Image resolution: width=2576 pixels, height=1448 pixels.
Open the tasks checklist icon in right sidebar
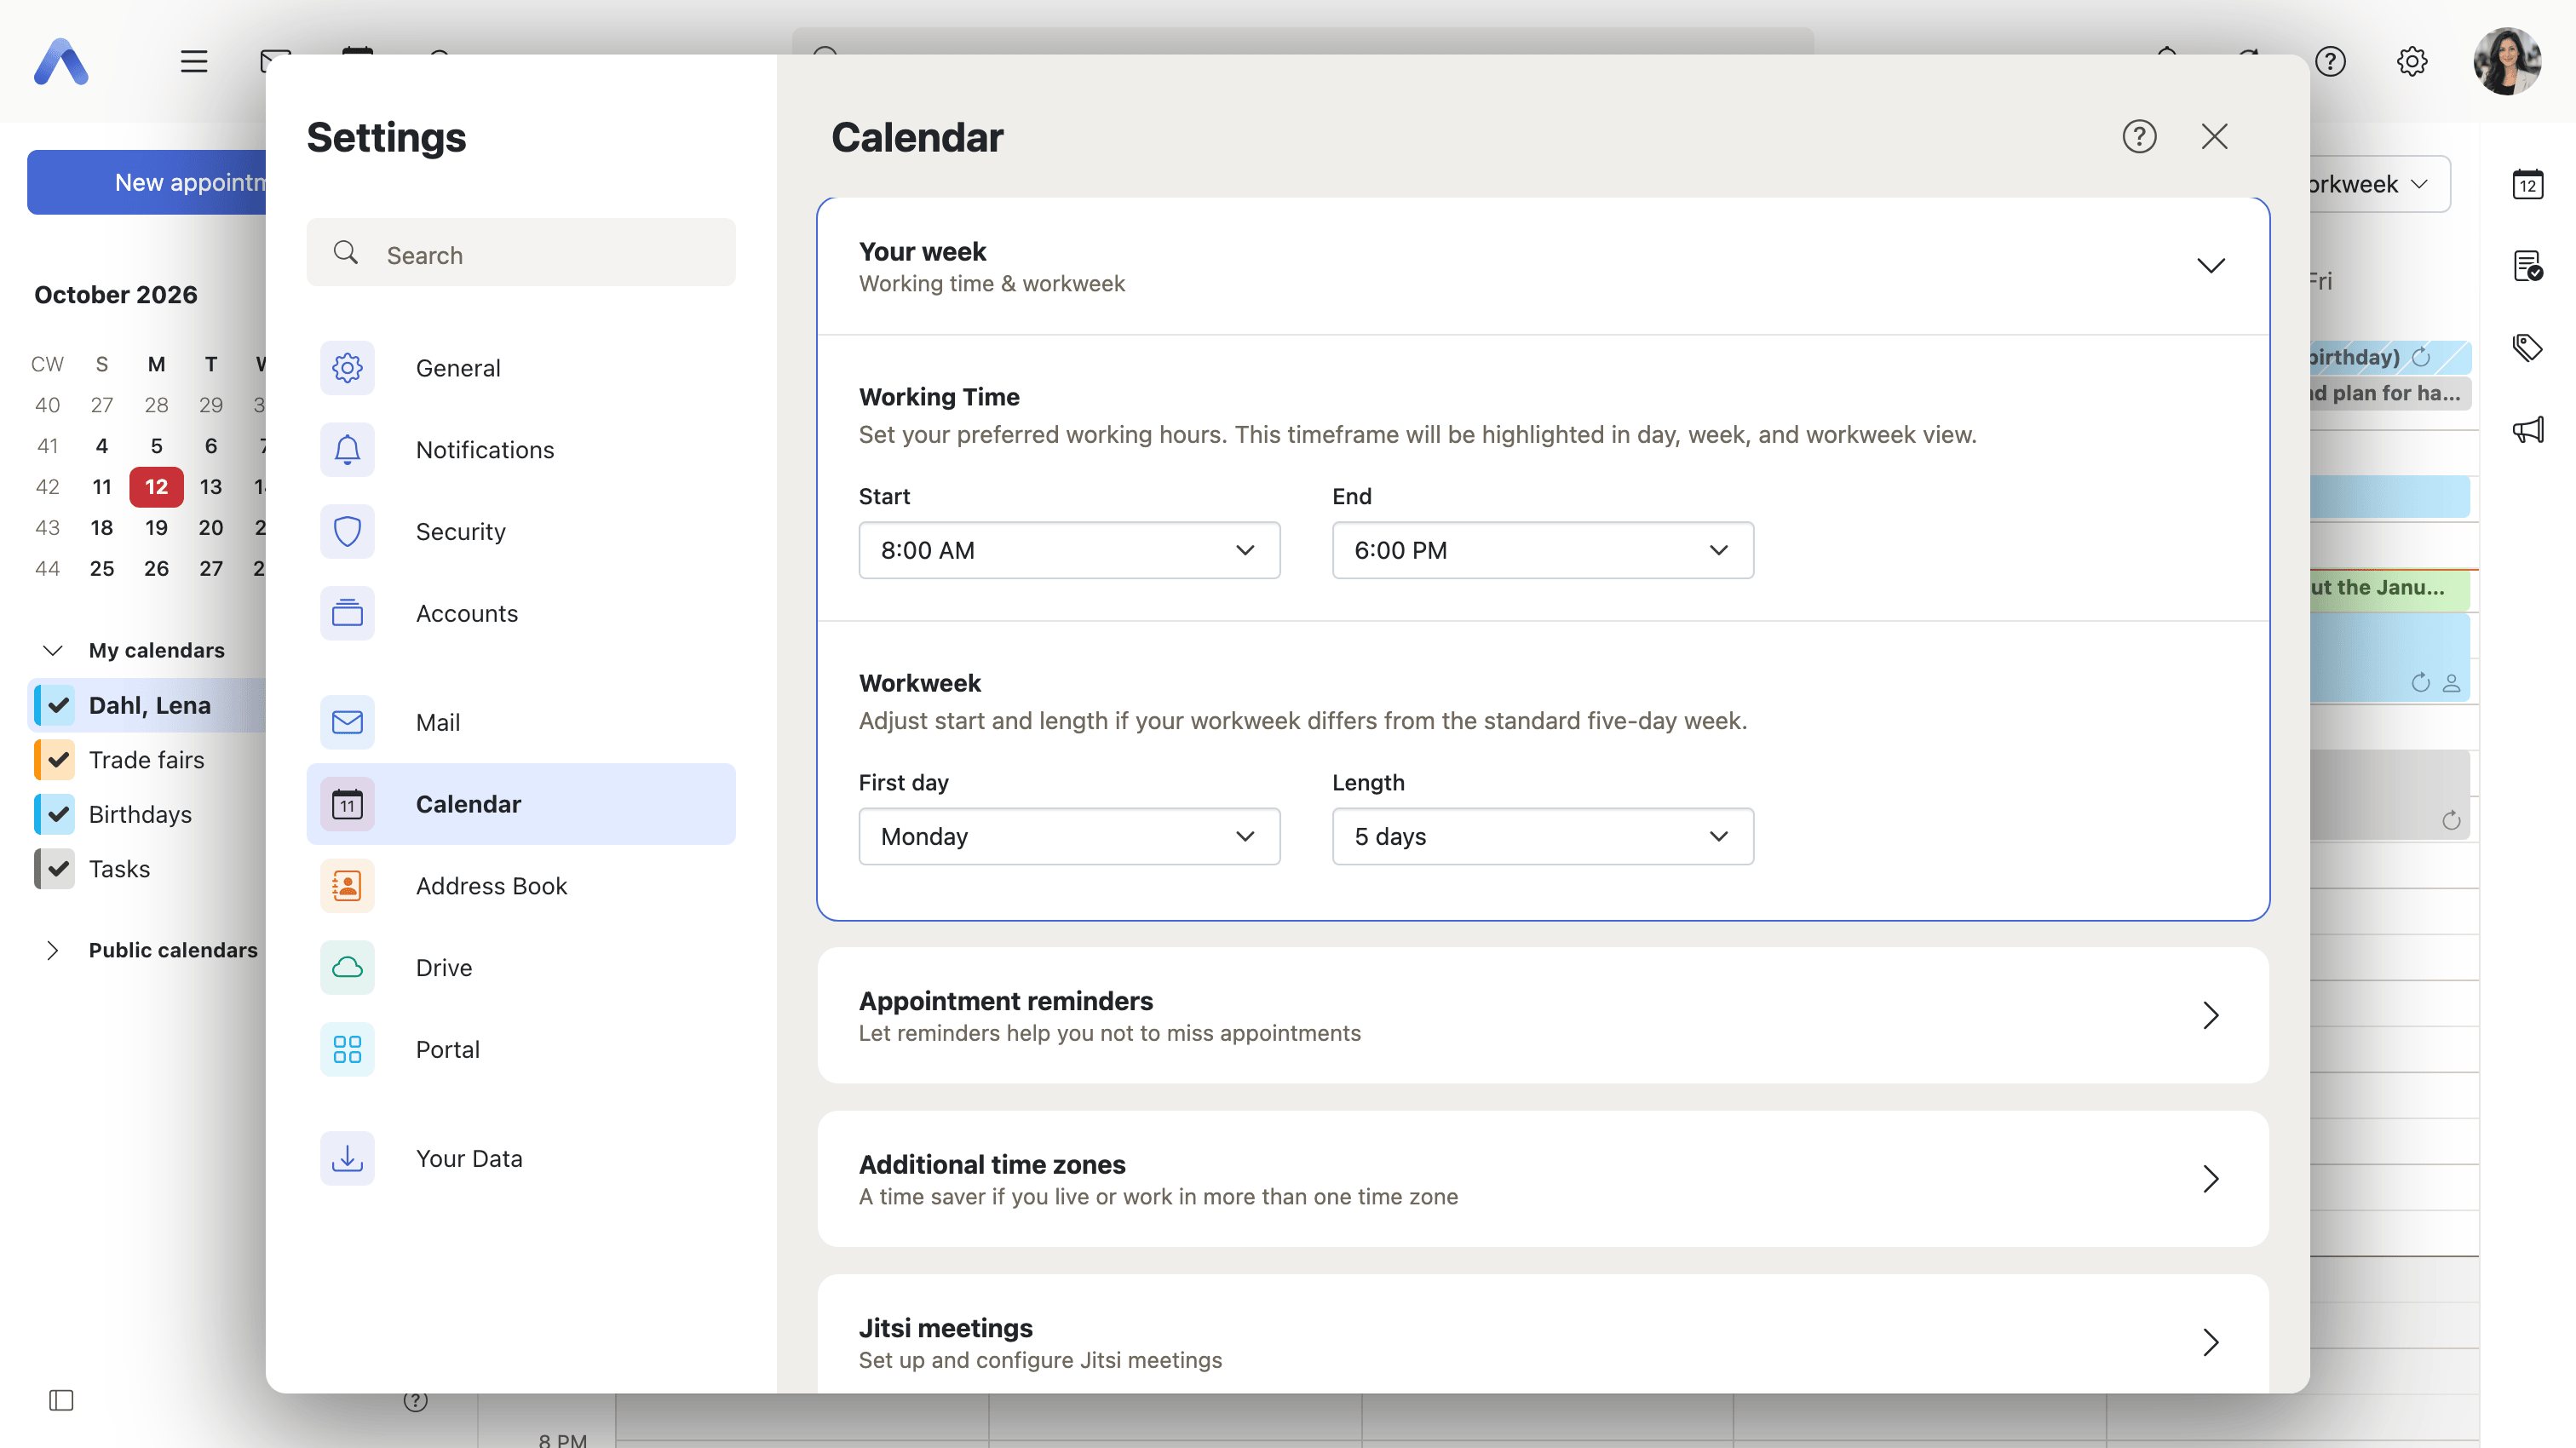(x=2527, y=266)
